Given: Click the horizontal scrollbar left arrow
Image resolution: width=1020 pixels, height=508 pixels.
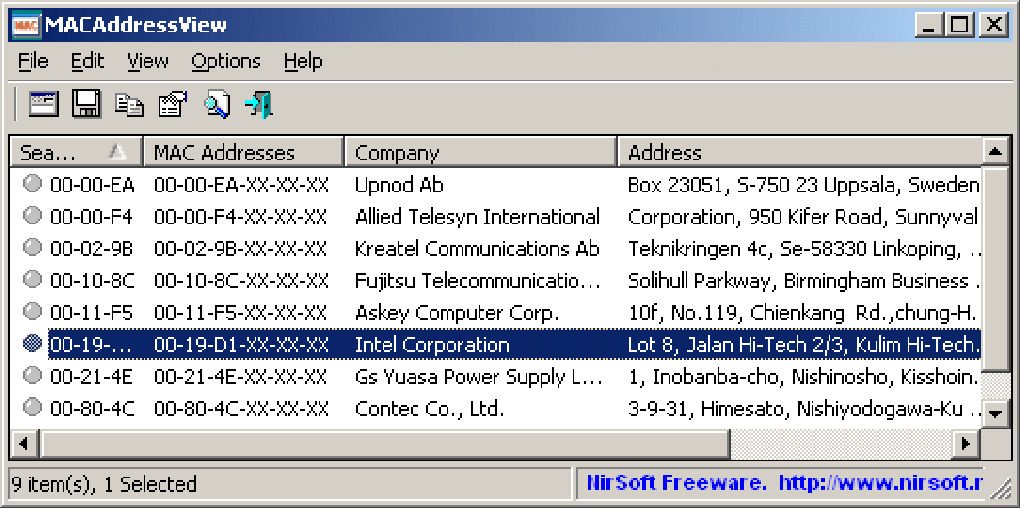Looking at the screenshot, I should point(25,444).
